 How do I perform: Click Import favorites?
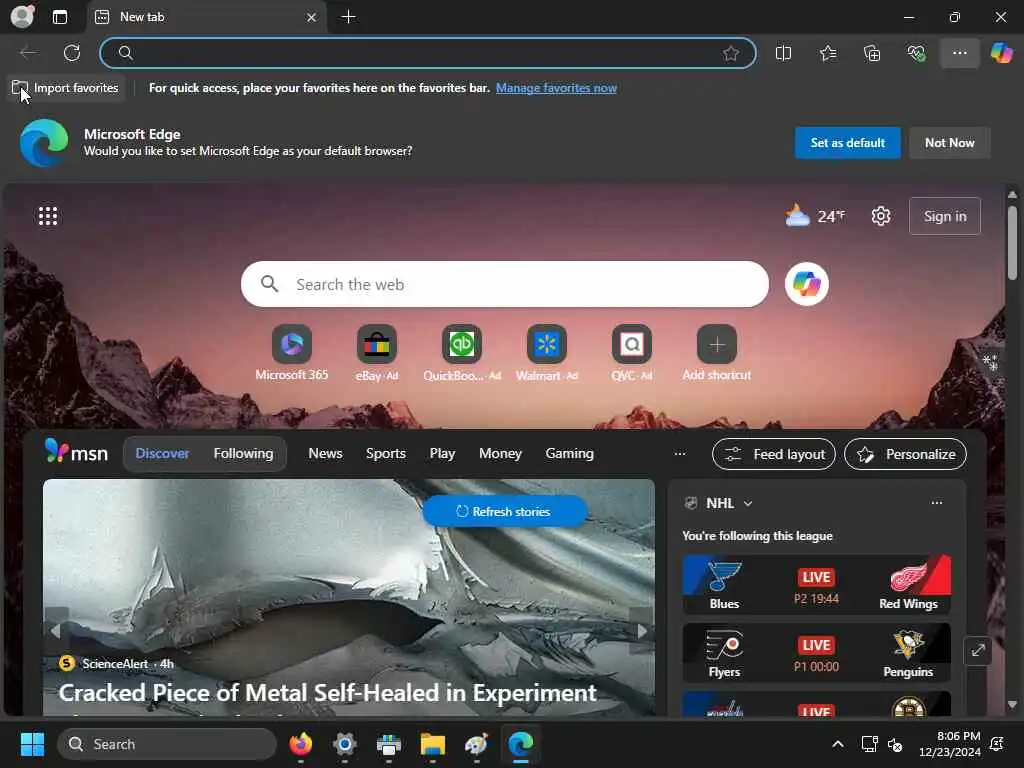click(66, 88)
